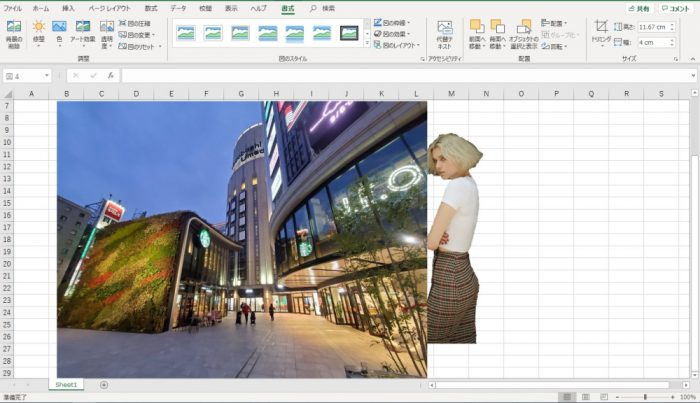
Task: Select row 10 header
Action: pyautogui.click(x=7, y=142)
